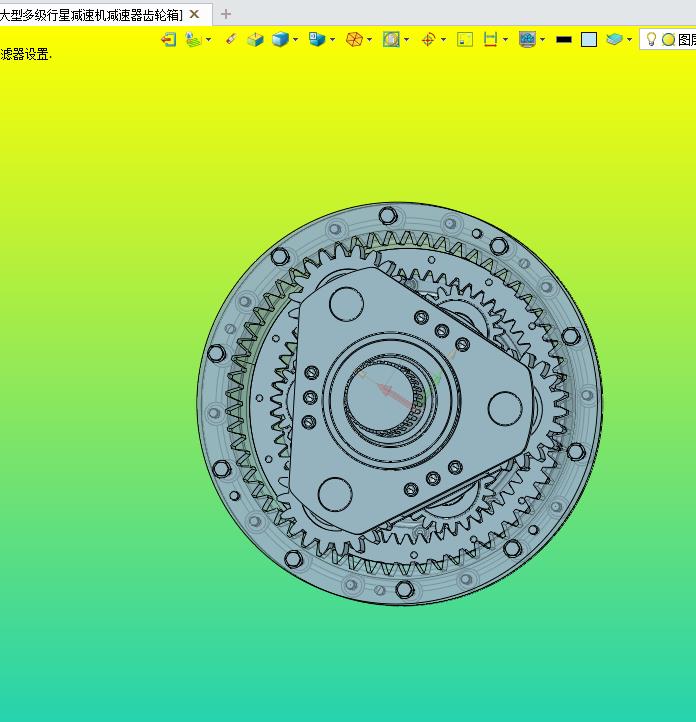Open dropdown beside monitor display icon
The image size is (696, 722).
coord(543,40)
